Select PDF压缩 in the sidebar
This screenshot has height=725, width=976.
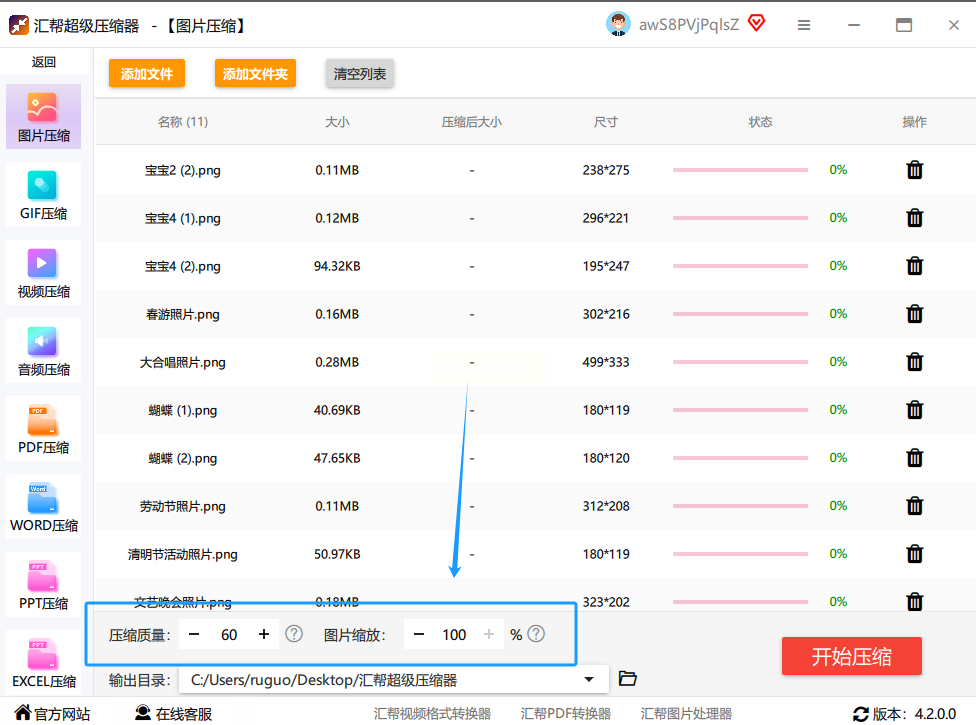click(44, 430)
